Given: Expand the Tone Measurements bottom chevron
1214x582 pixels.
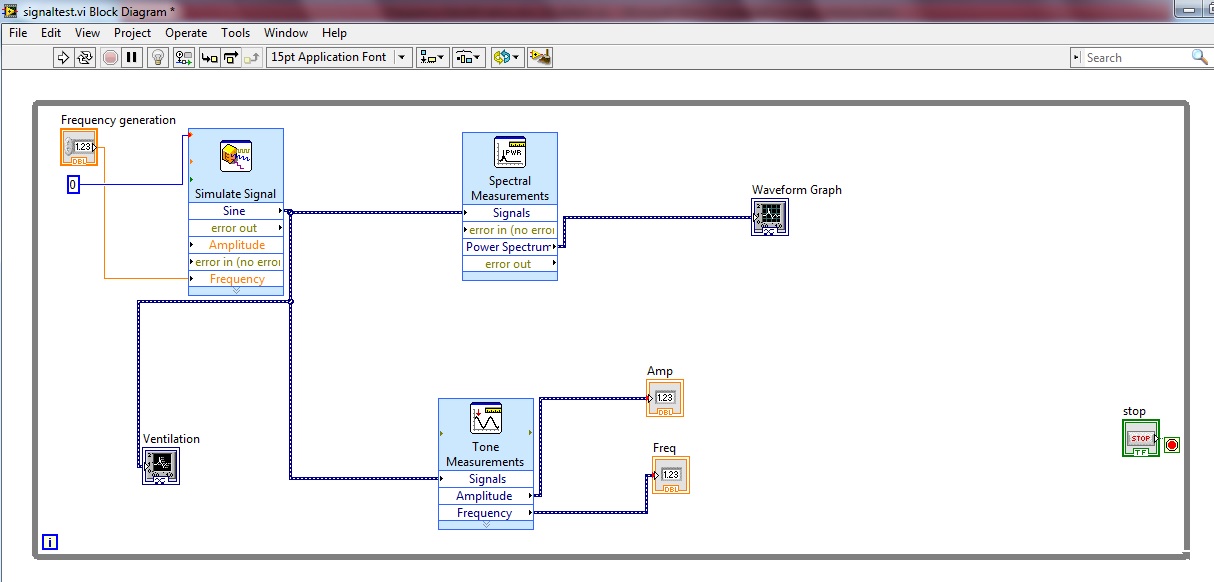Looking at the screenshot, I should click(x=486, y=525).
